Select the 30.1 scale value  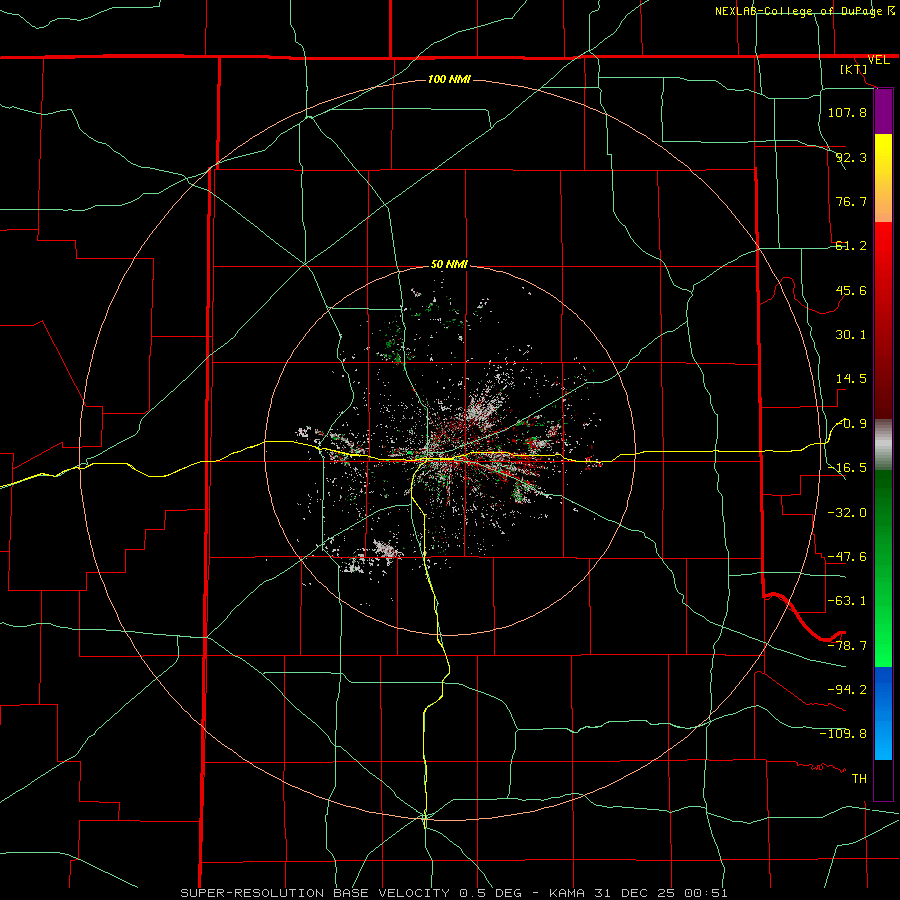(x=851, y=335)
